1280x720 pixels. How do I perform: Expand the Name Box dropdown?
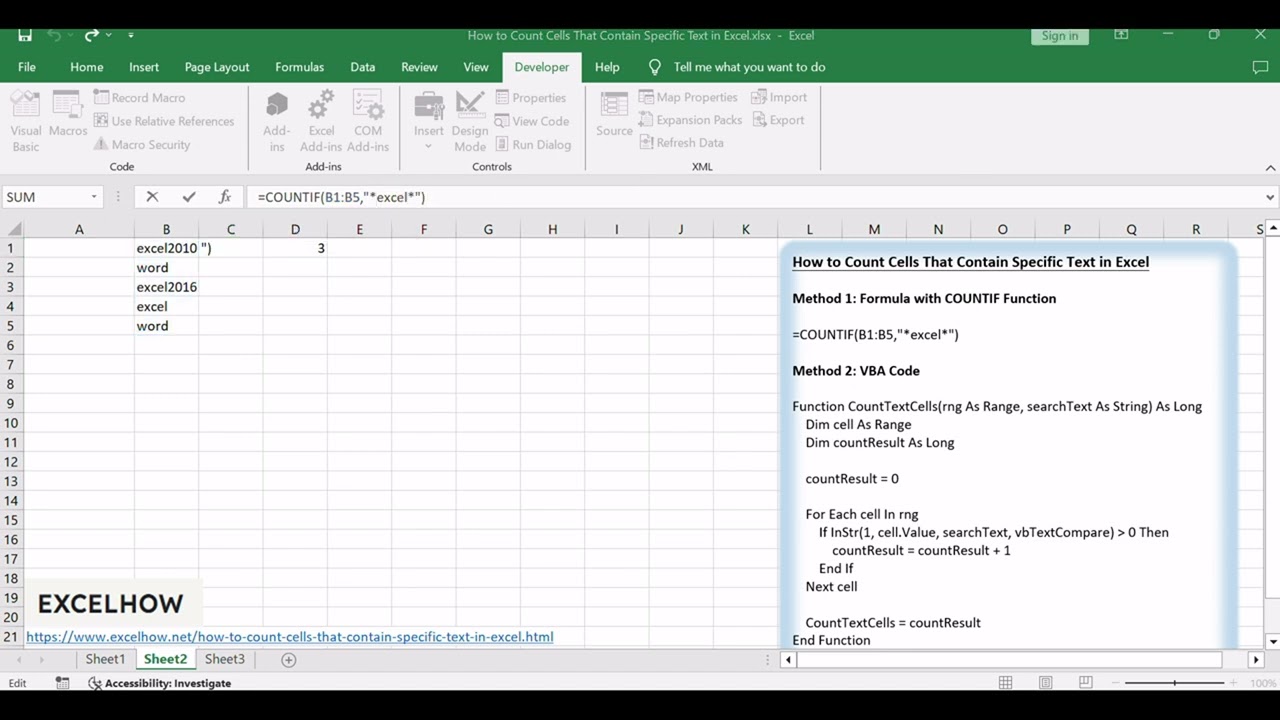[x=94, y=197]
